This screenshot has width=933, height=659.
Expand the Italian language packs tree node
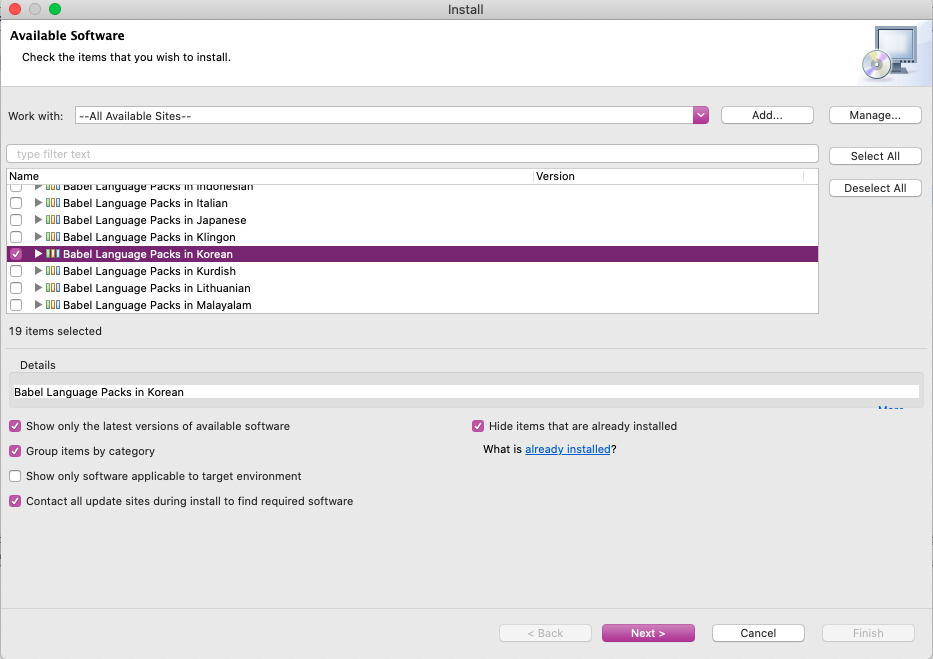pos(38,203)
